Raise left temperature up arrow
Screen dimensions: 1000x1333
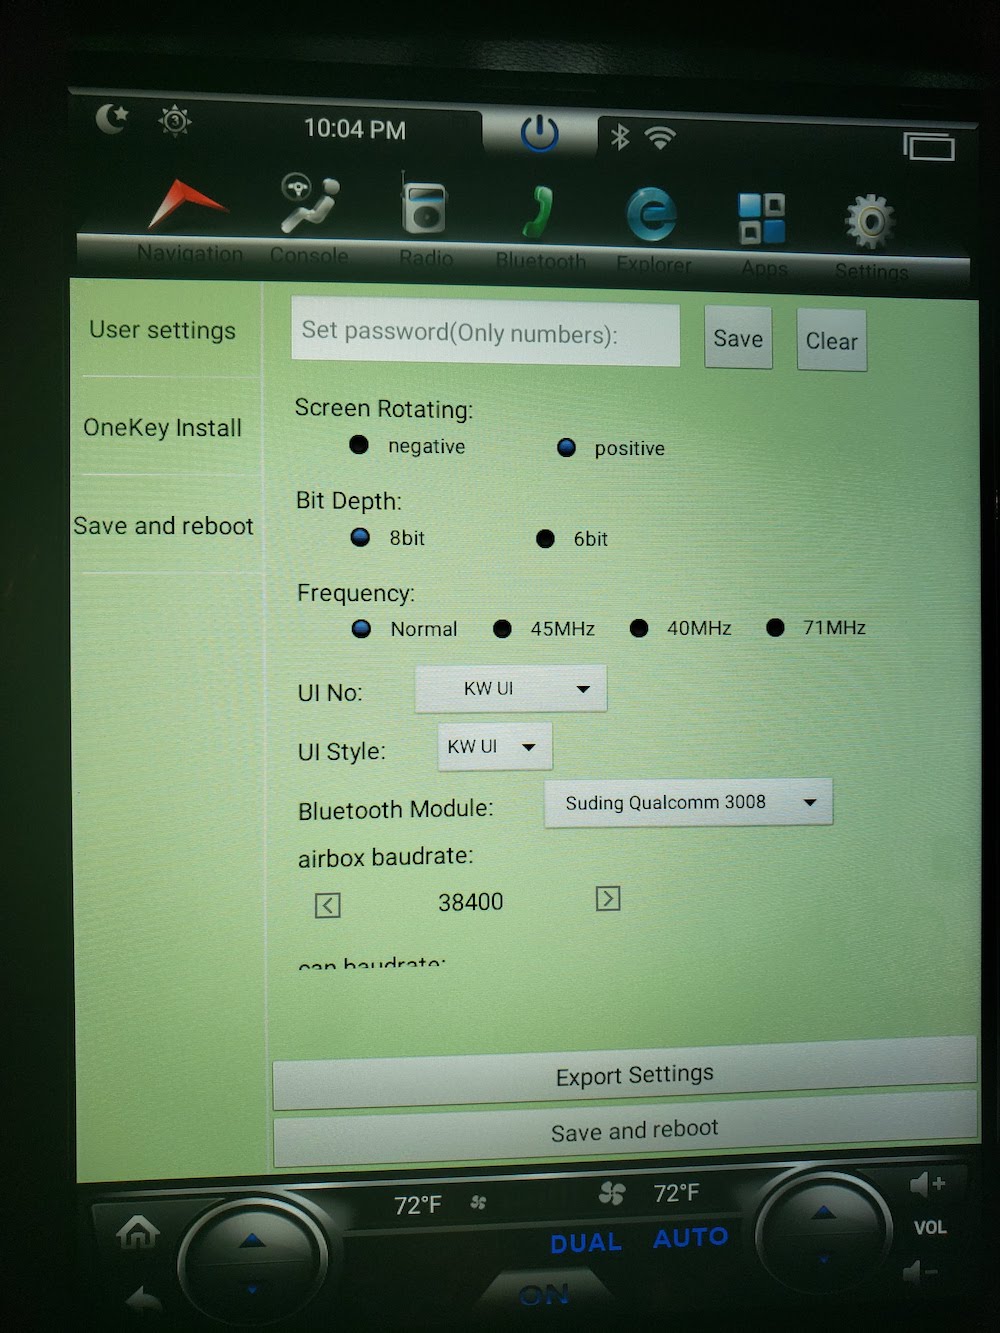pos(252,1240)
